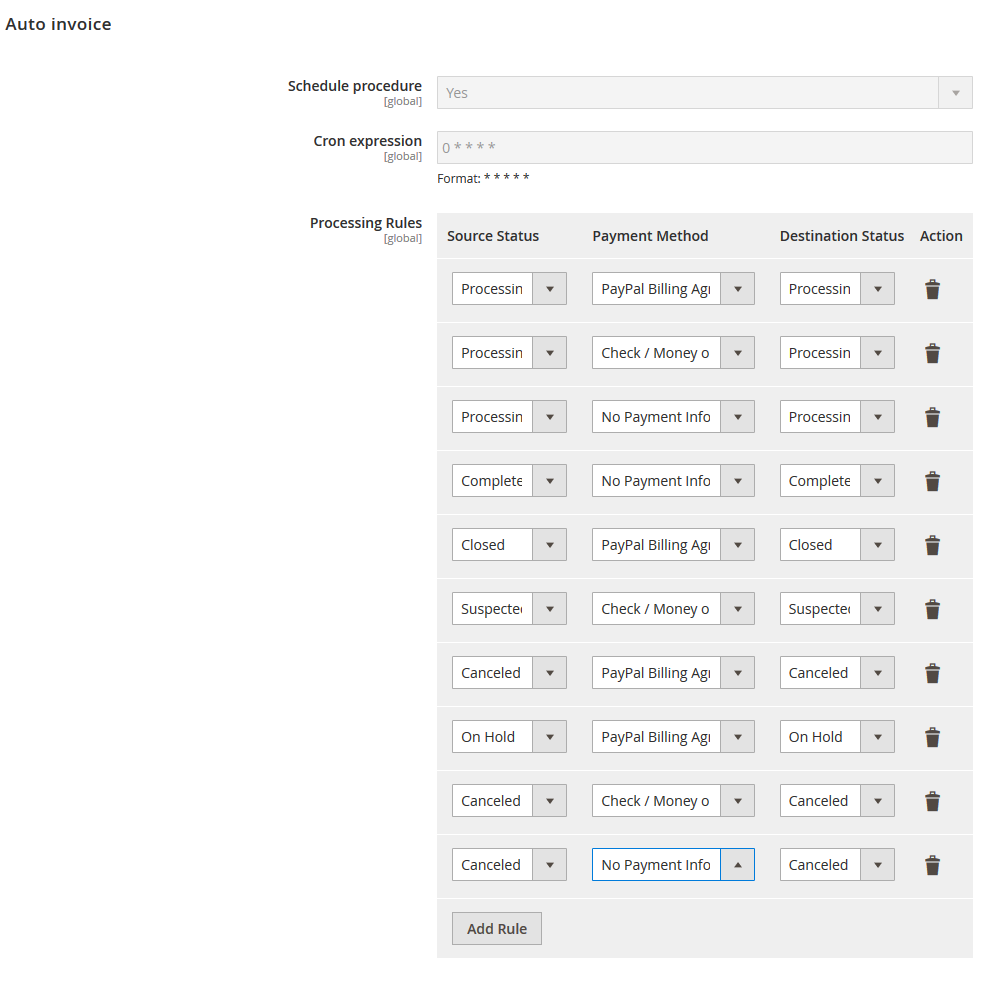This screenshot has width=982, height=982.
Task: Open Source Status dropdown showing Complete
Action: coord(509,481)
